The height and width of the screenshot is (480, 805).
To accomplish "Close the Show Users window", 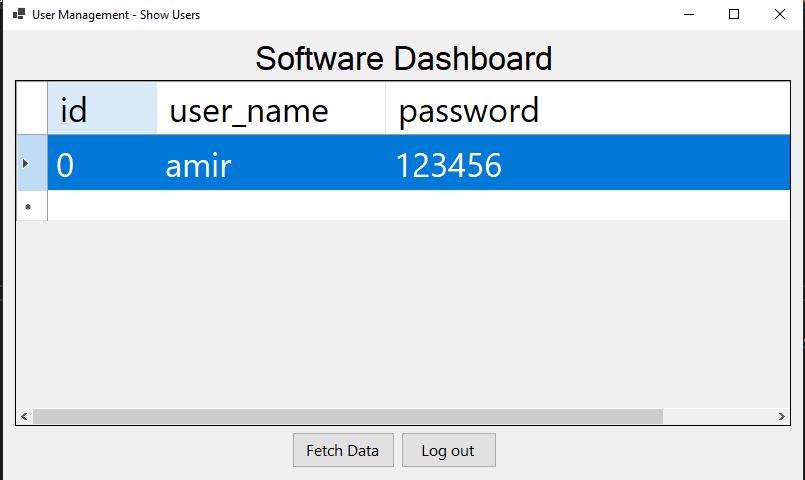I will pos(780,15).
